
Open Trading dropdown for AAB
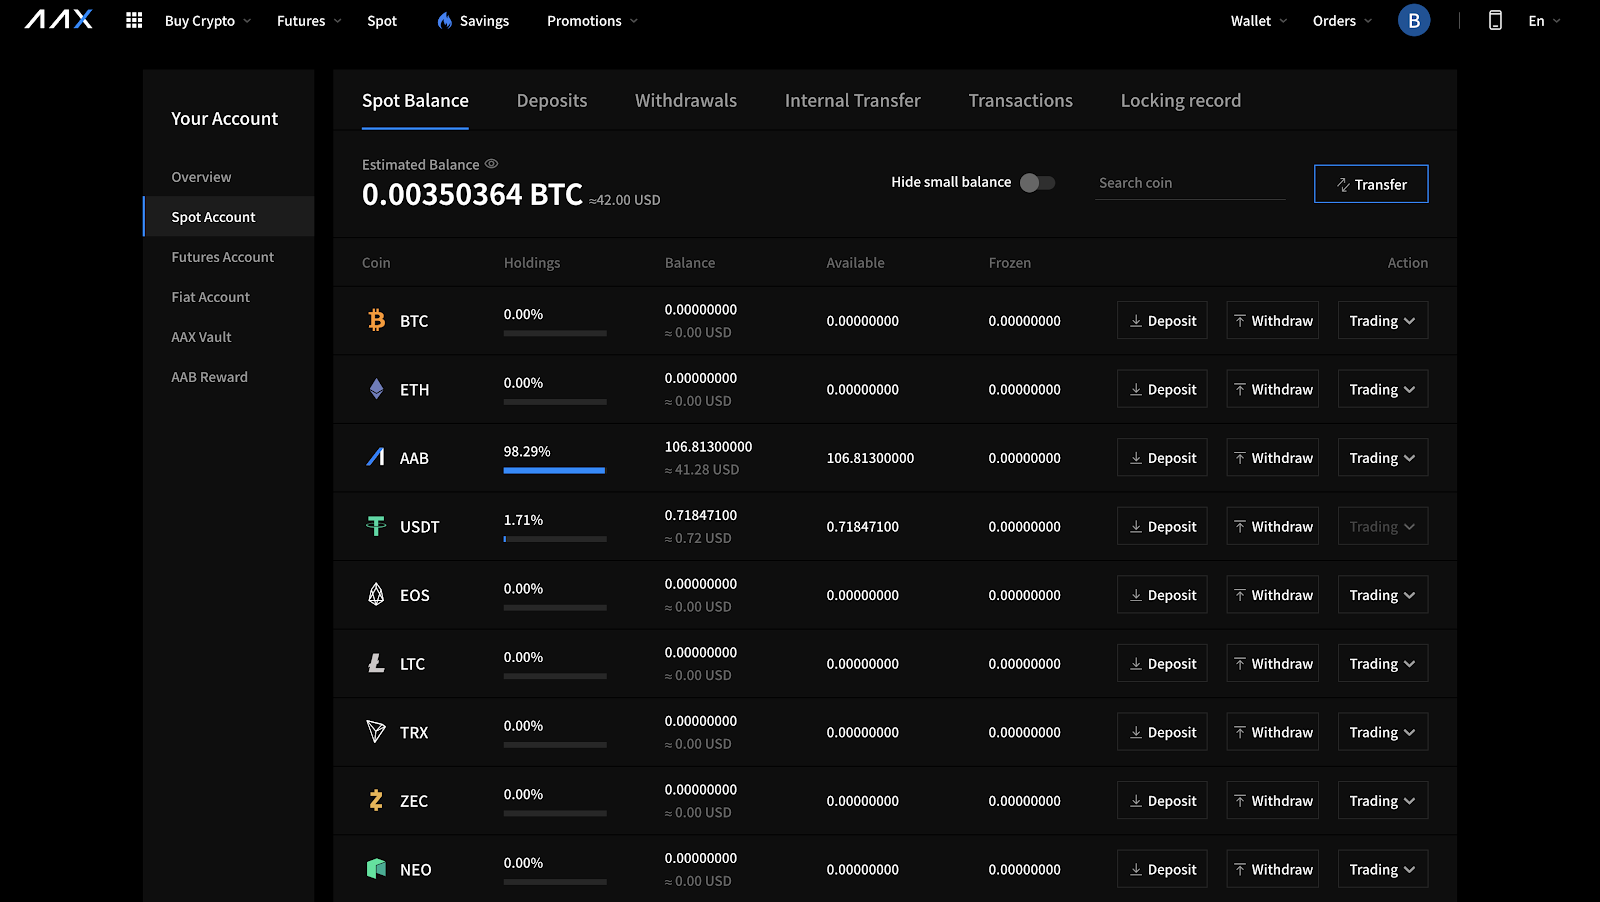coord(1383,457)
